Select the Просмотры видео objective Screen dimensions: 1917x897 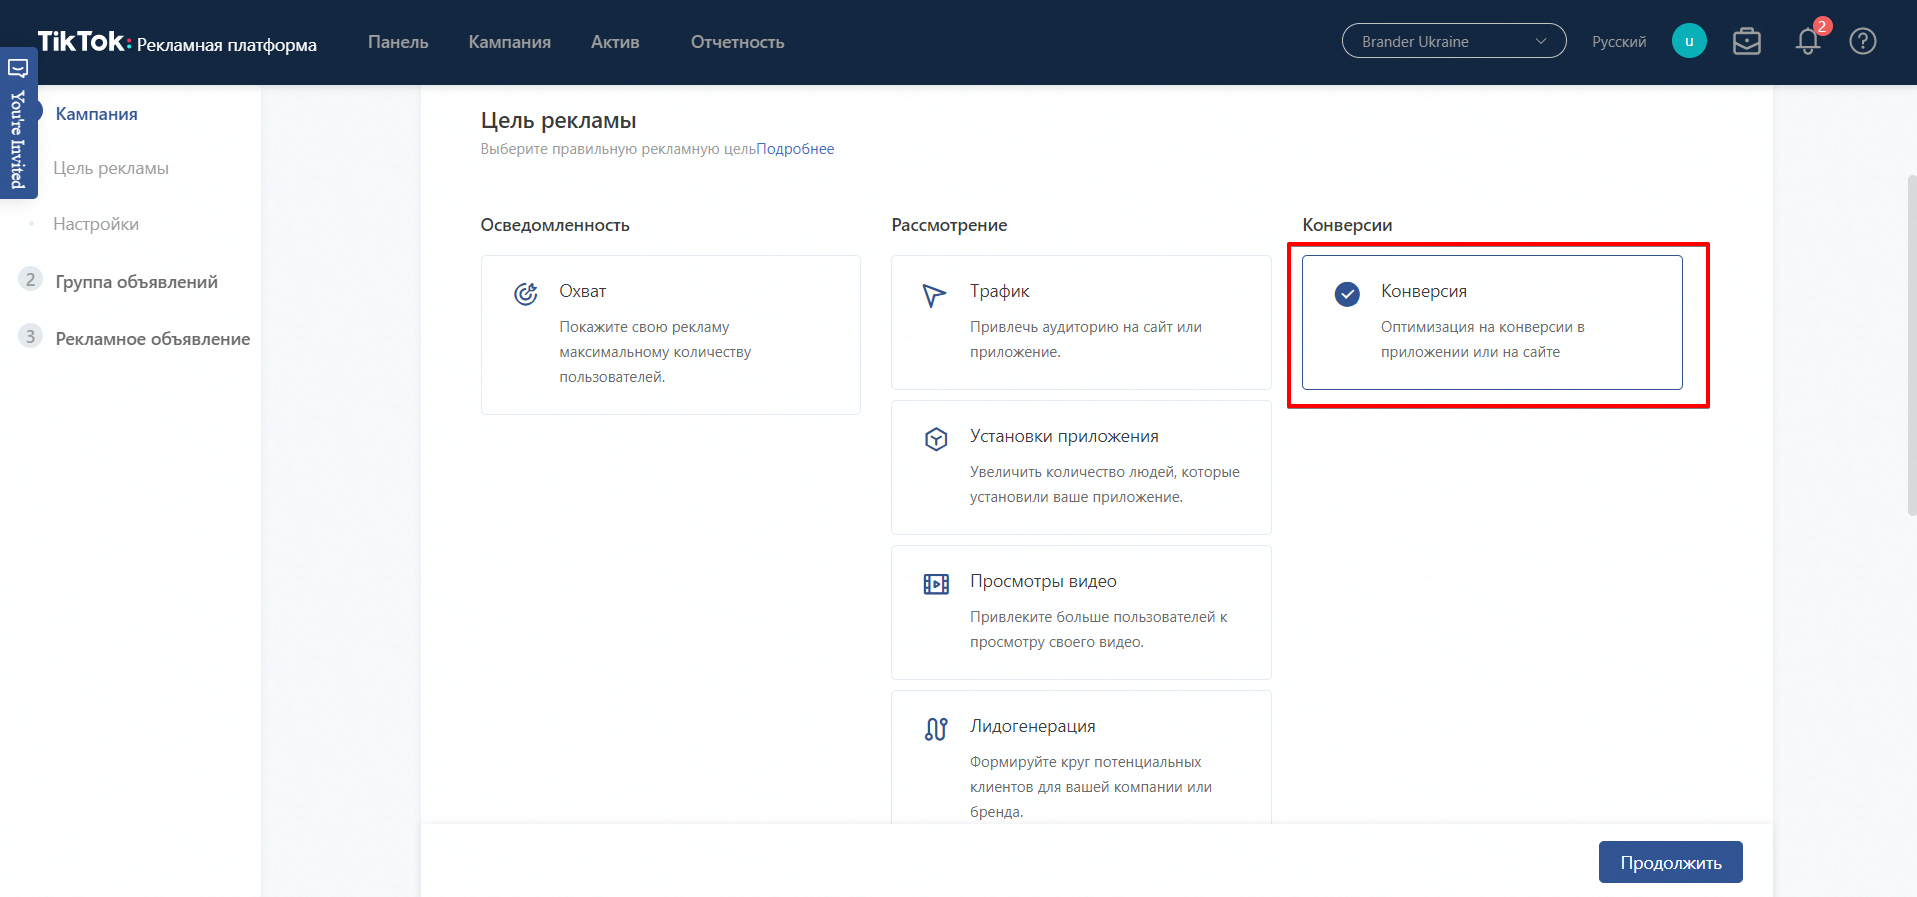pos(1080,612)
